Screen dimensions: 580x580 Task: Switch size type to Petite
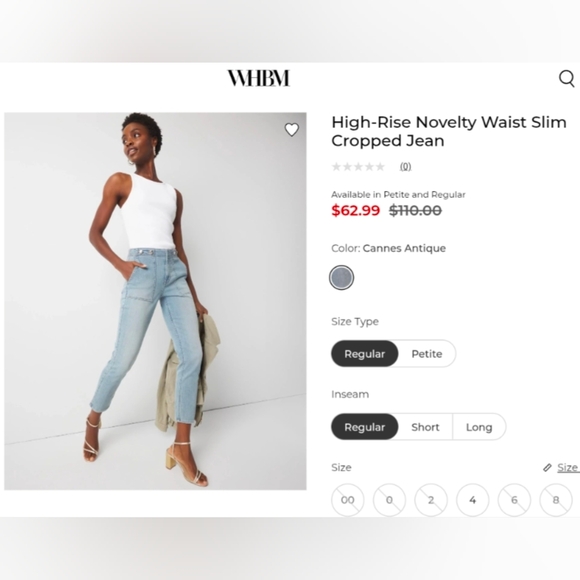[x=427, y=354]
